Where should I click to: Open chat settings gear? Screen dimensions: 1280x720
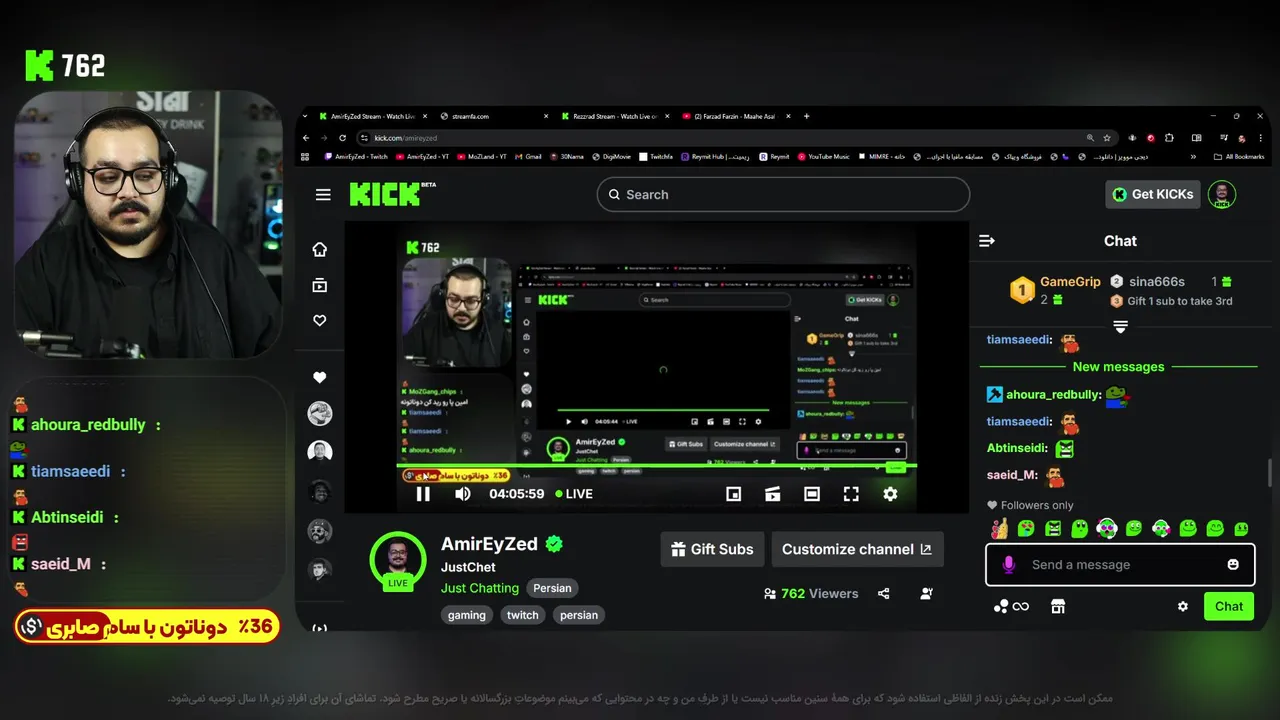point(1183,606)
